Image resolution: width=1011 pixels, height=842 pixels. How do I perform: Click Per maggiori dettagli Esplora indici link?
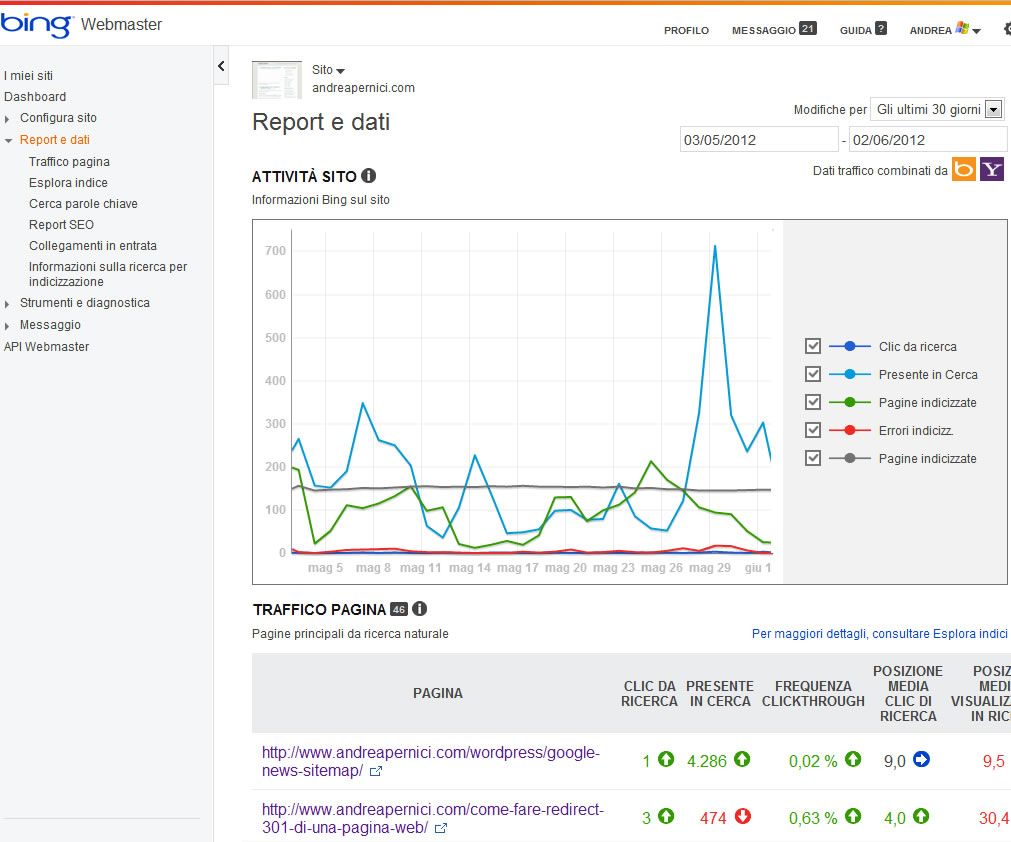pos(879,634)
